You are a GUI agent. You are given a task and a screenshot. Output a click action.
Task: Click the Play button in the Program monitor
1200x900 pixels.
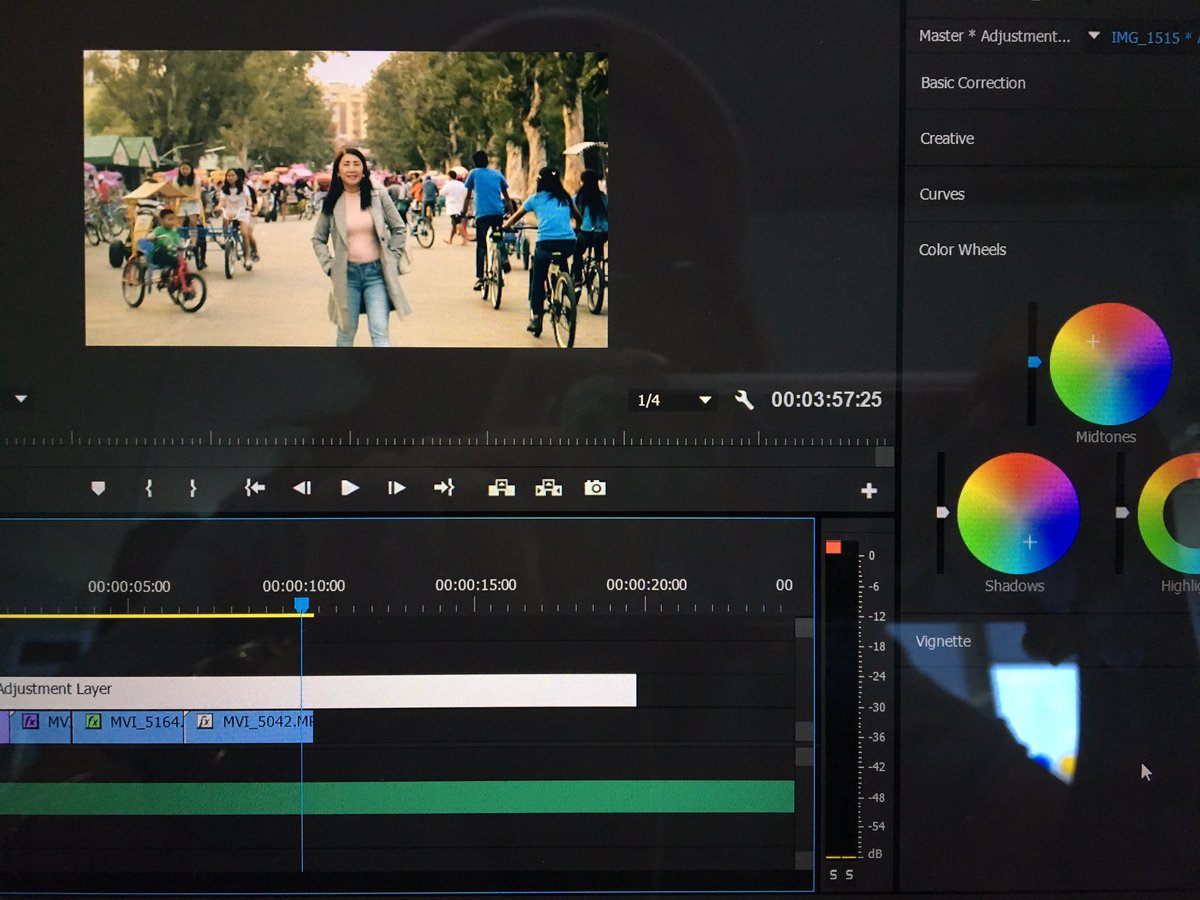[349, 488]
